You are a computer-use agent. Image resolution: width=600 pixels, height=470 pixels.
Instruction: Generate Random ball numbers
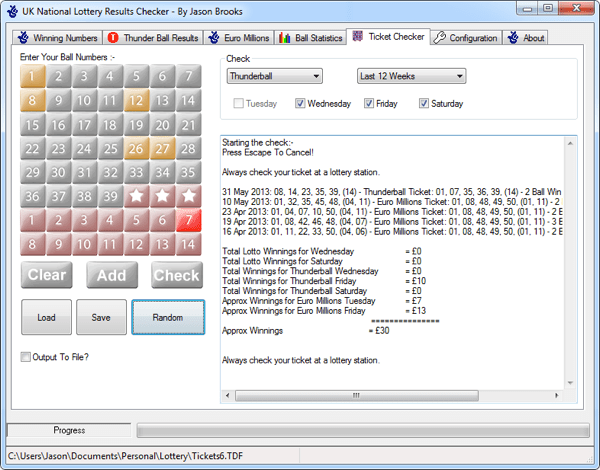pos(168,317)
